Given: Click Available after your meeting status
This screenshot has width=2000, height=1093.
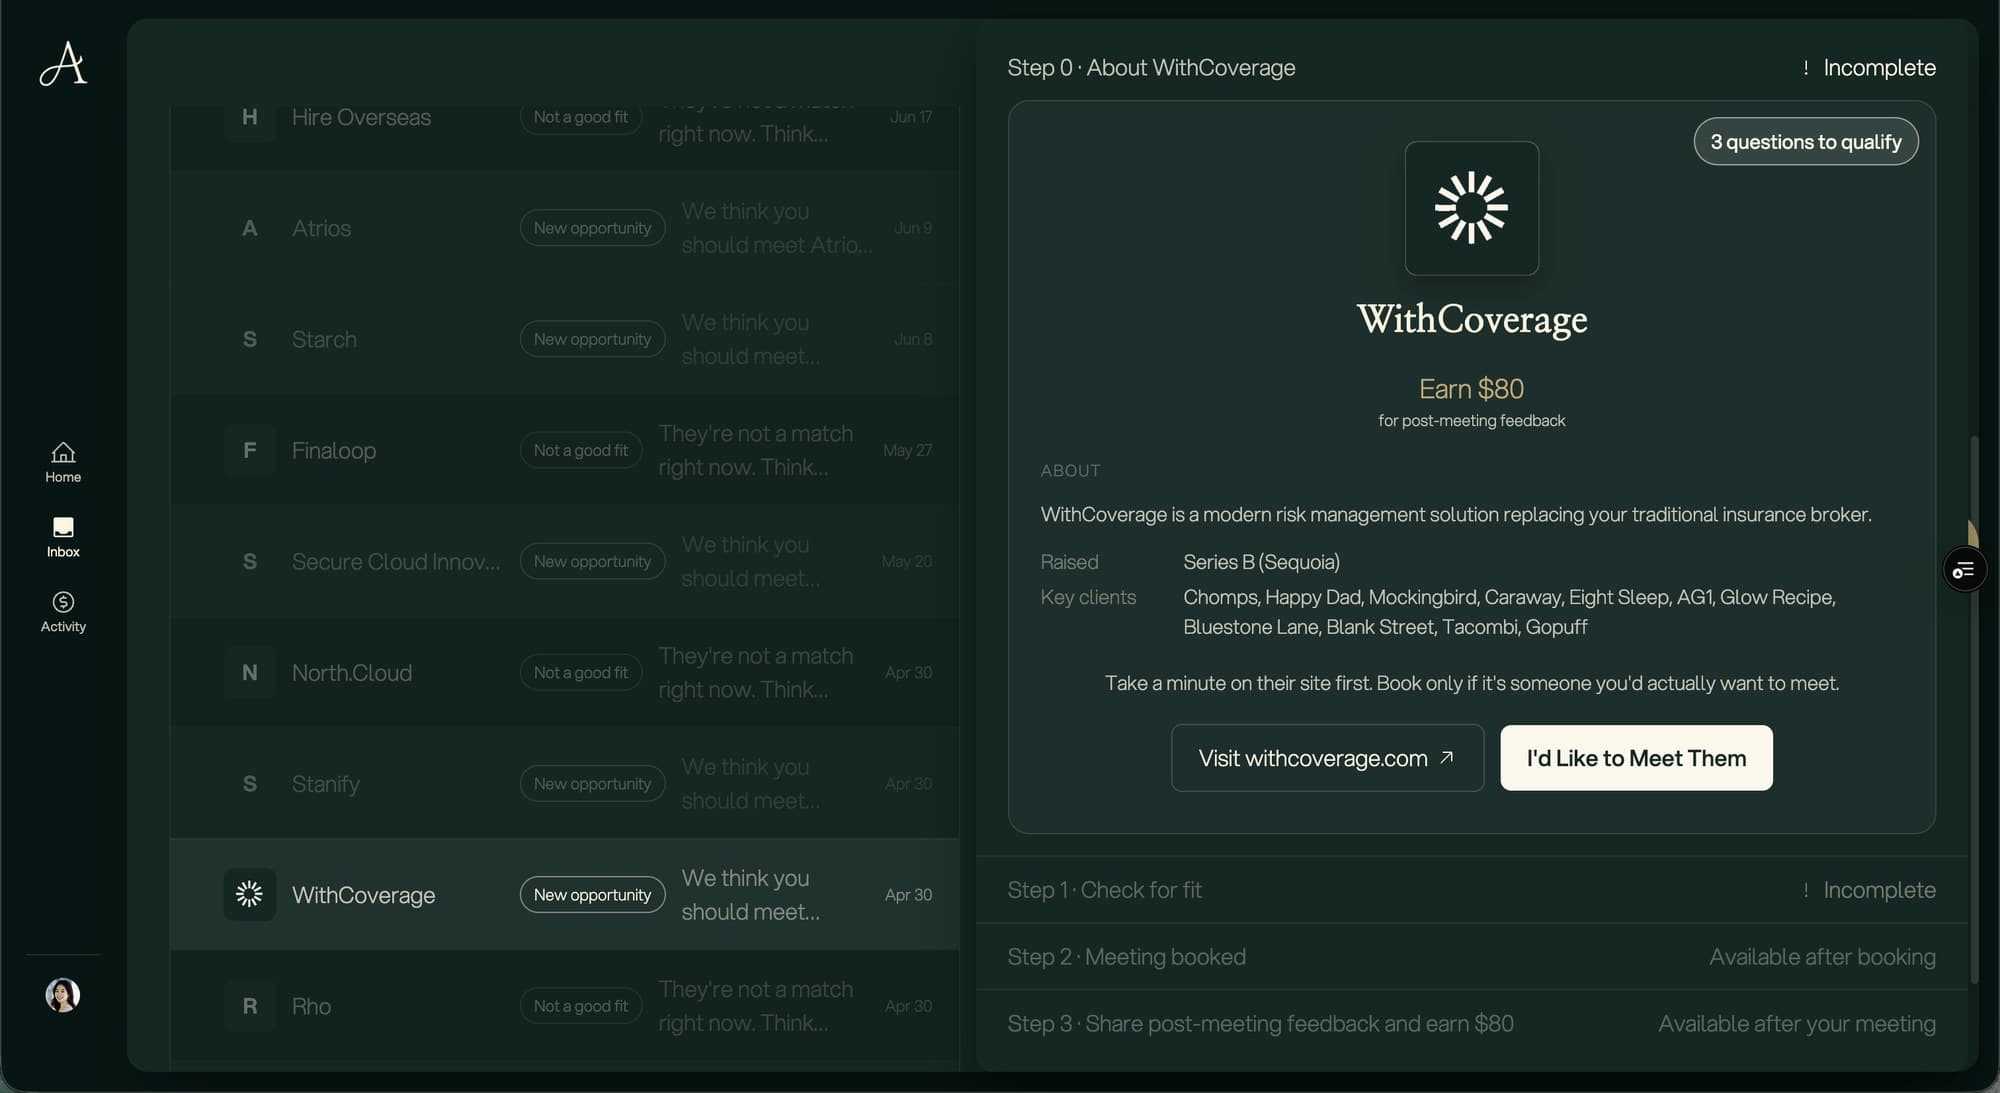Looking at the screenshot, I should point(1797,1023).
